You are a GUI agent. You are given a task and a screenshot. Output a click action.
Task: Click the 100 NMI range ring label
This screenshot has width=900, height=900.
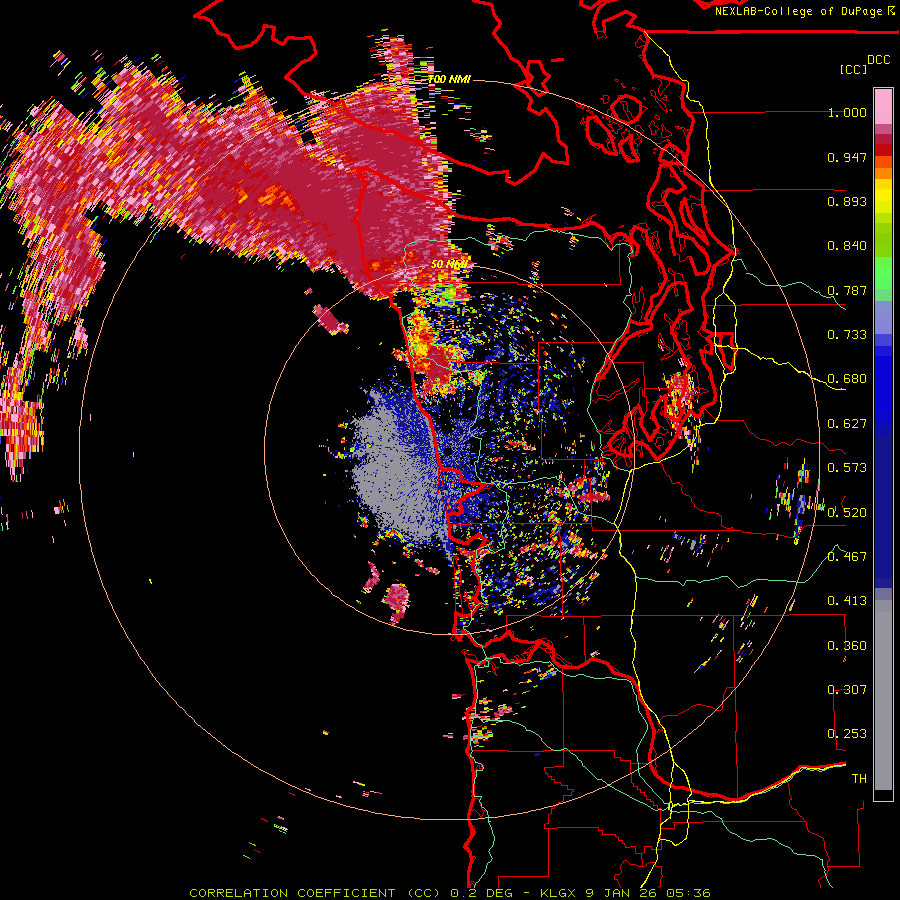click(x=449, y=79)
